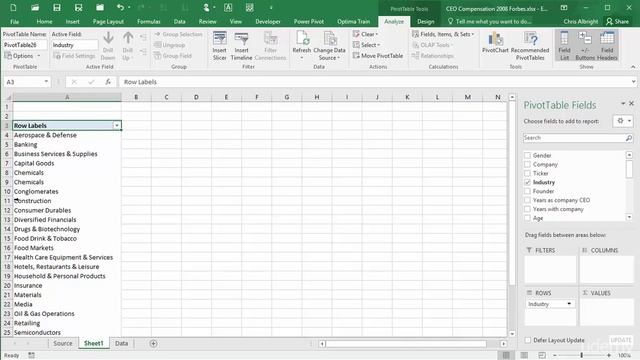The image size is (640, 360).
Task: Open the Name Box dropdown arrow
Action: pyautogui.click(x=46, y=82)
